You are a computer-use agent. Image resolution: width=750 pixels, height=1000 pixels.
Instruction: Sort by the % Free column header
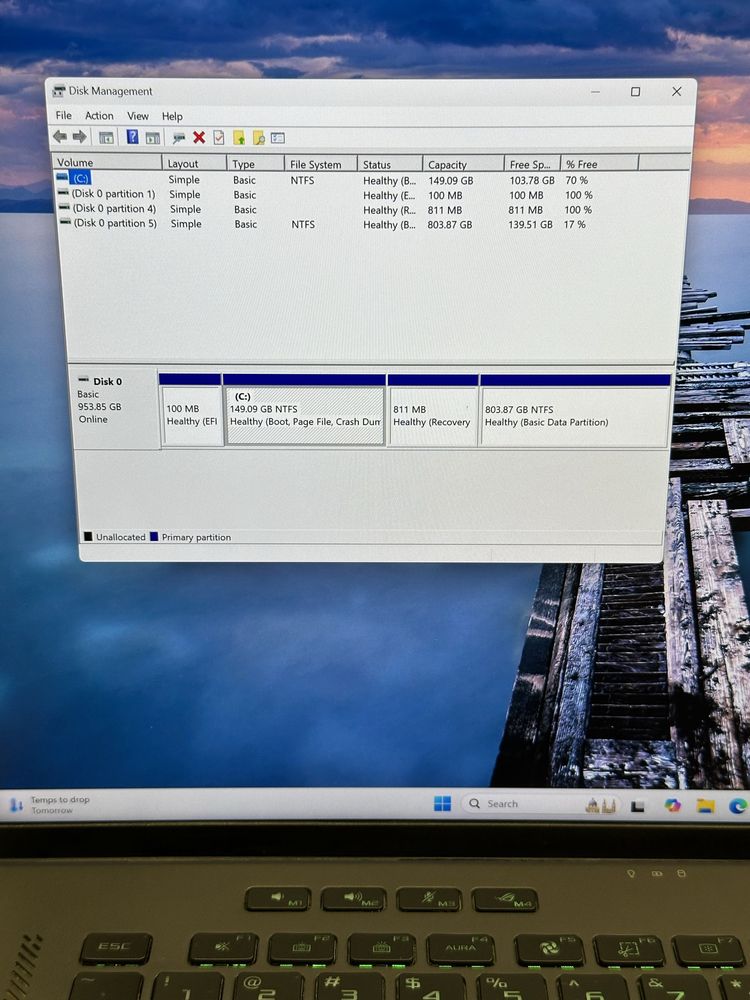pos(599,164)
